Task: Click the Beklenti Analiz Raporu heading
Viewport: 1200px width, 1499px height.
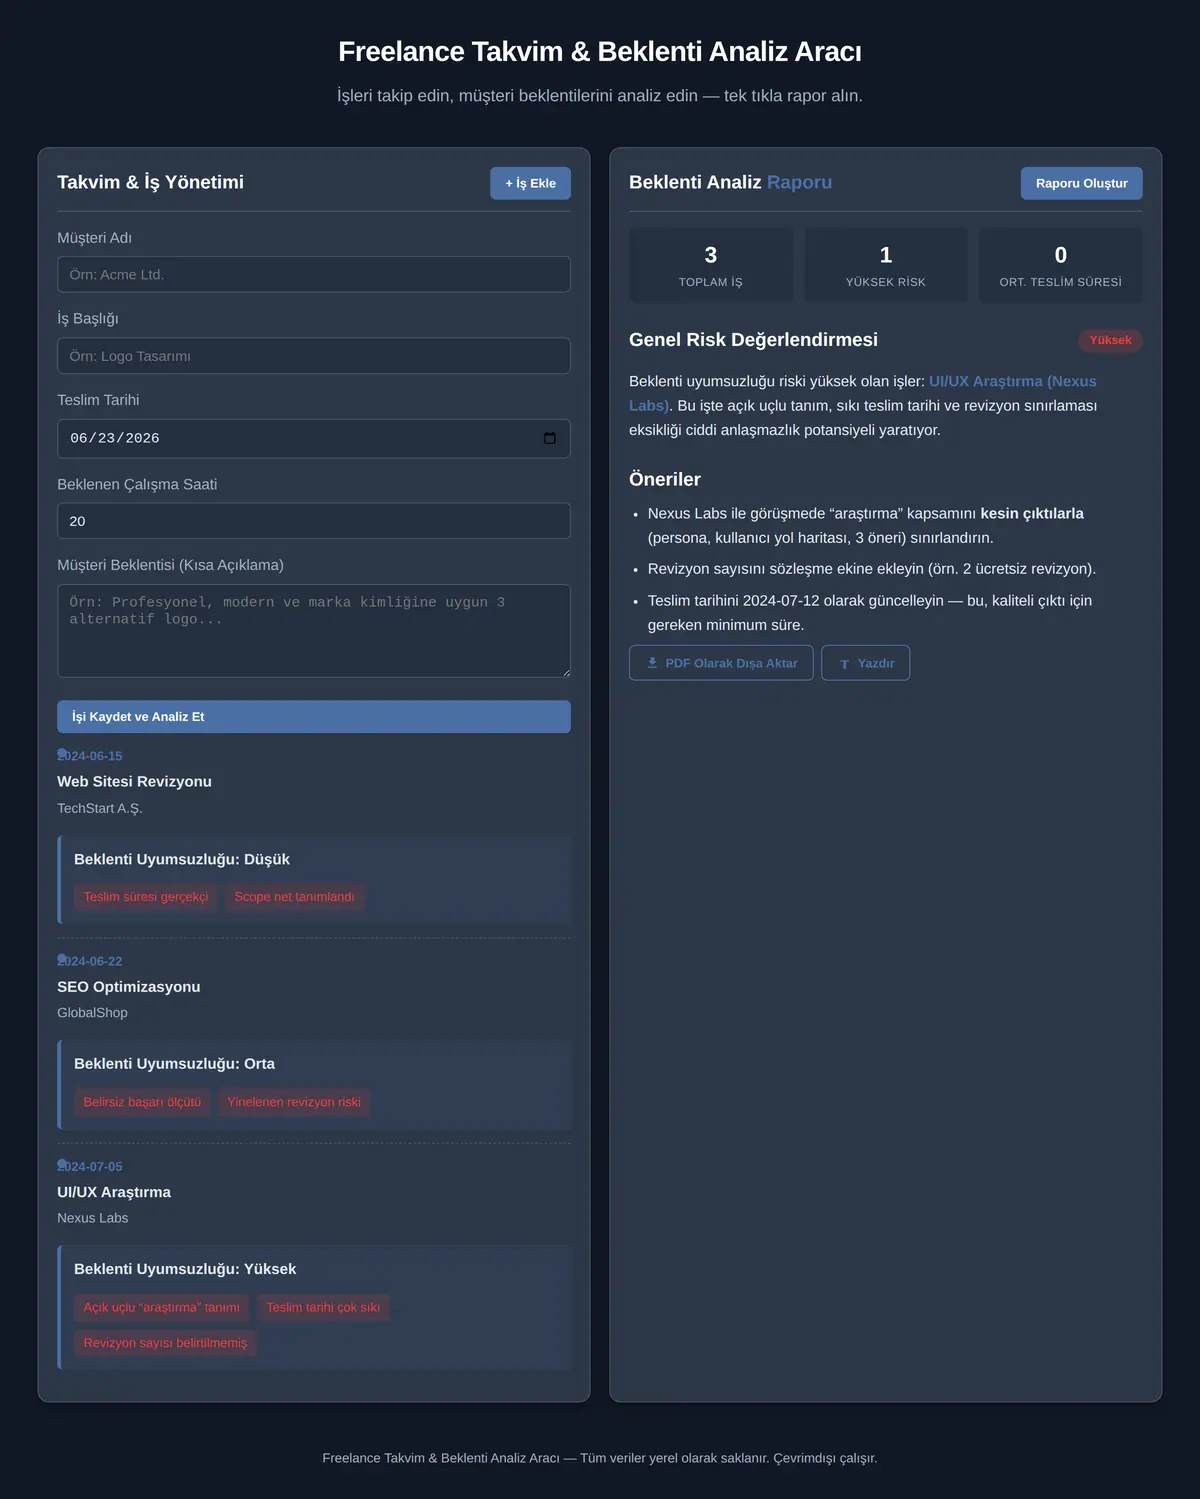Action: [x=730, y=182]
